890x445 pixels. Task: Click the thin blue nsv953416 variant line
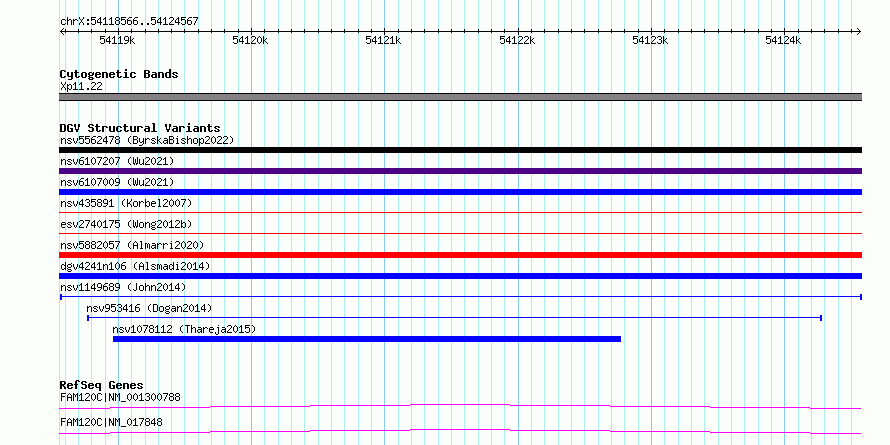click(x=455, y=318)
